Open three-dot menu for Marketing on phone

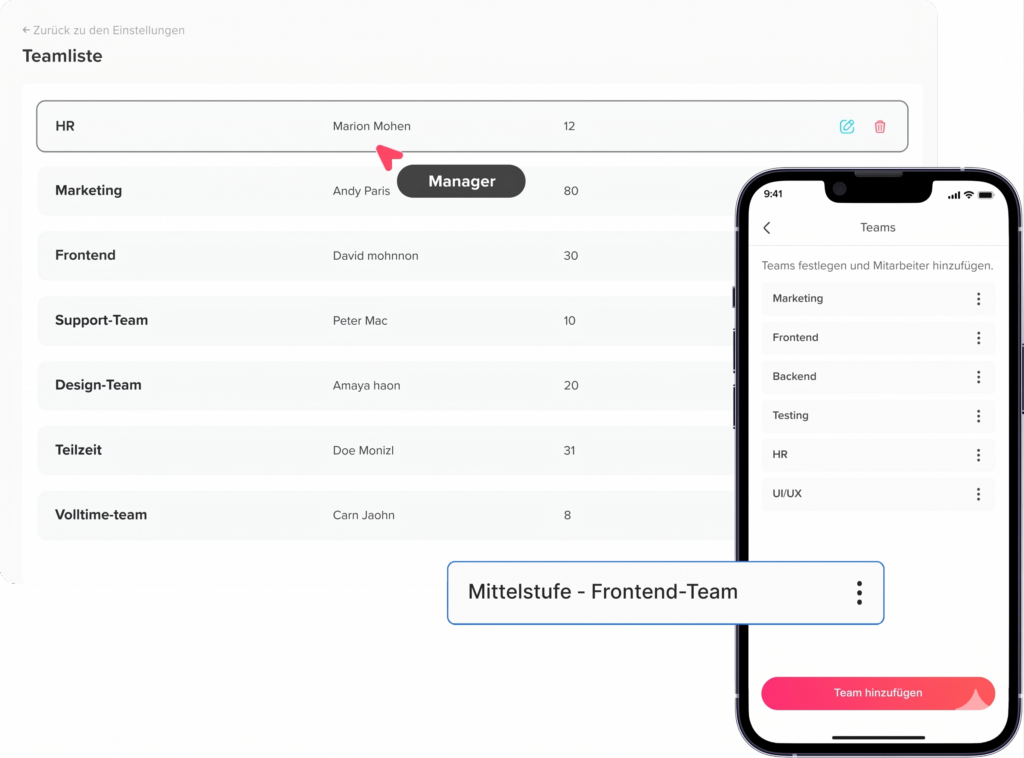point(978,299)
